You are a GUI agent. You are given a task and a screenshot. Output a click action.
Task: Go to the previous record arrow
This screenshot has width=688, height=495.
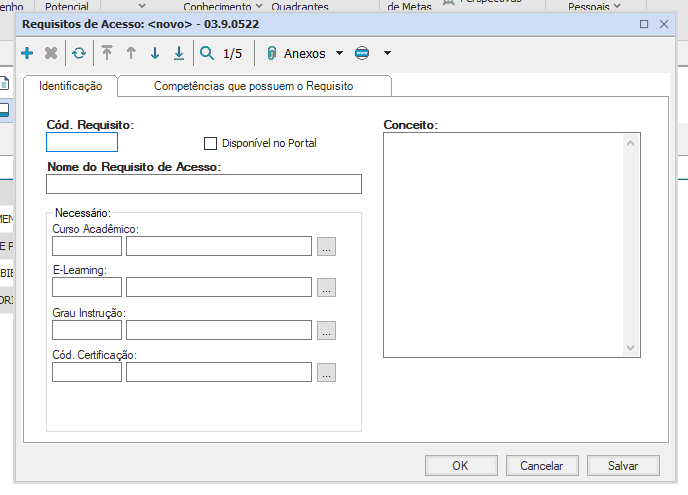(131, 53)
